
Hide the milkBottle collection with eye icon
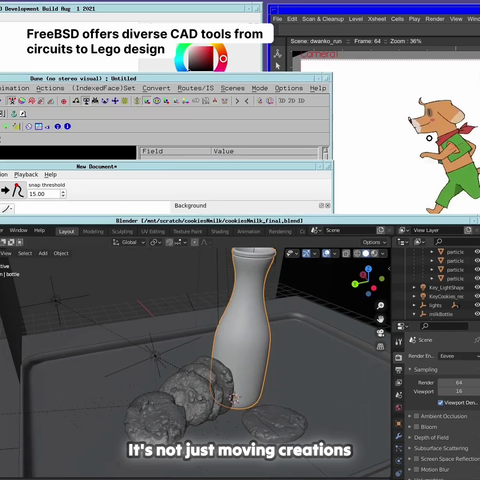(x=477, y=314)
